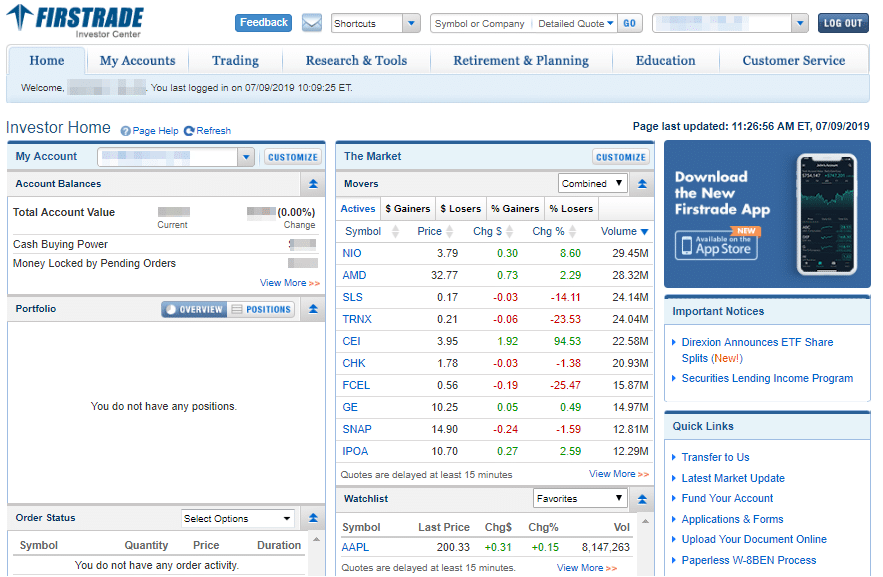Image resolution: width=883 pixels, height=577 pixels.
Task: Open Direxion Announces ETF Share Splits notice
Action: pyautogui.click(x=757, y=350)
